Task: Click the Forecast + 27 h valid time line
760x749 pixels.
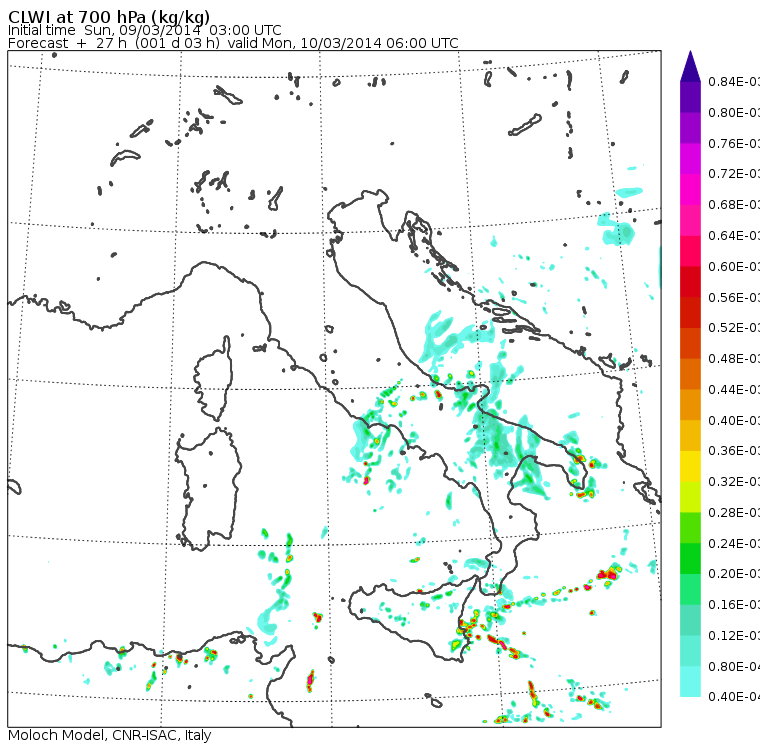Action: pos(233,43)
